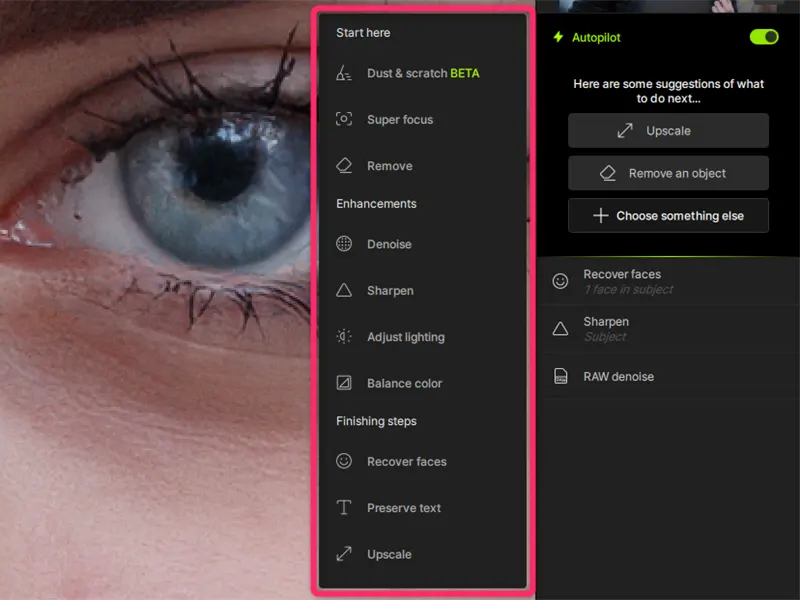The image size is (800, 600).
Task: Choose Preserve text from the menu
Action: [403, 508]
